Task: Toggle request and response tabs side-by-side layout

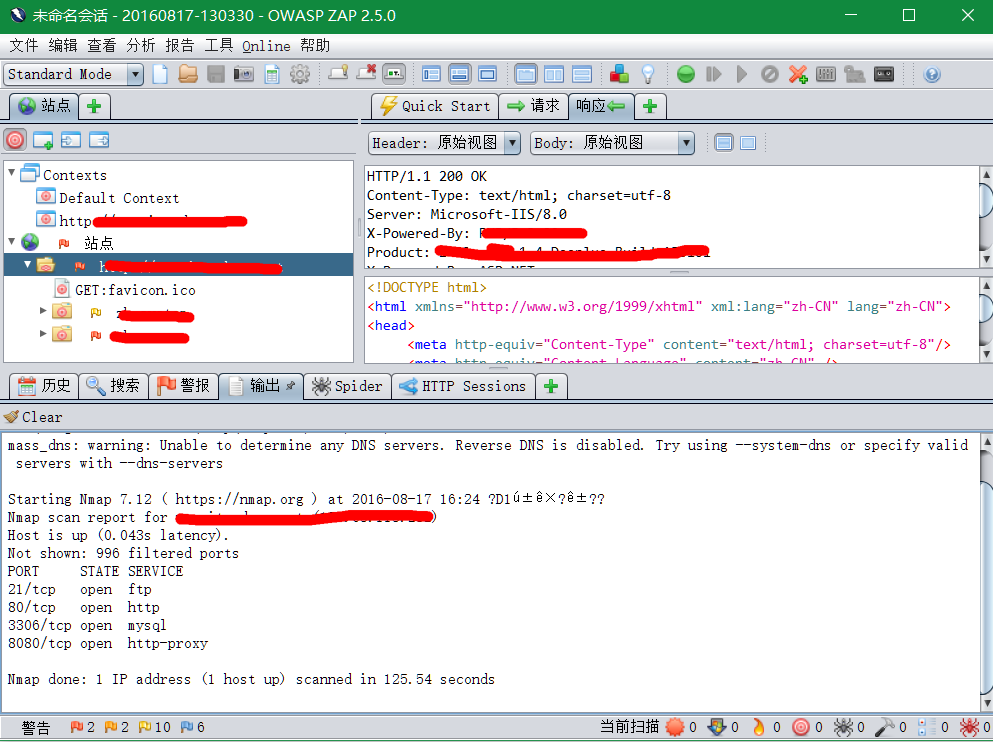Action: (x=554, y=74)
